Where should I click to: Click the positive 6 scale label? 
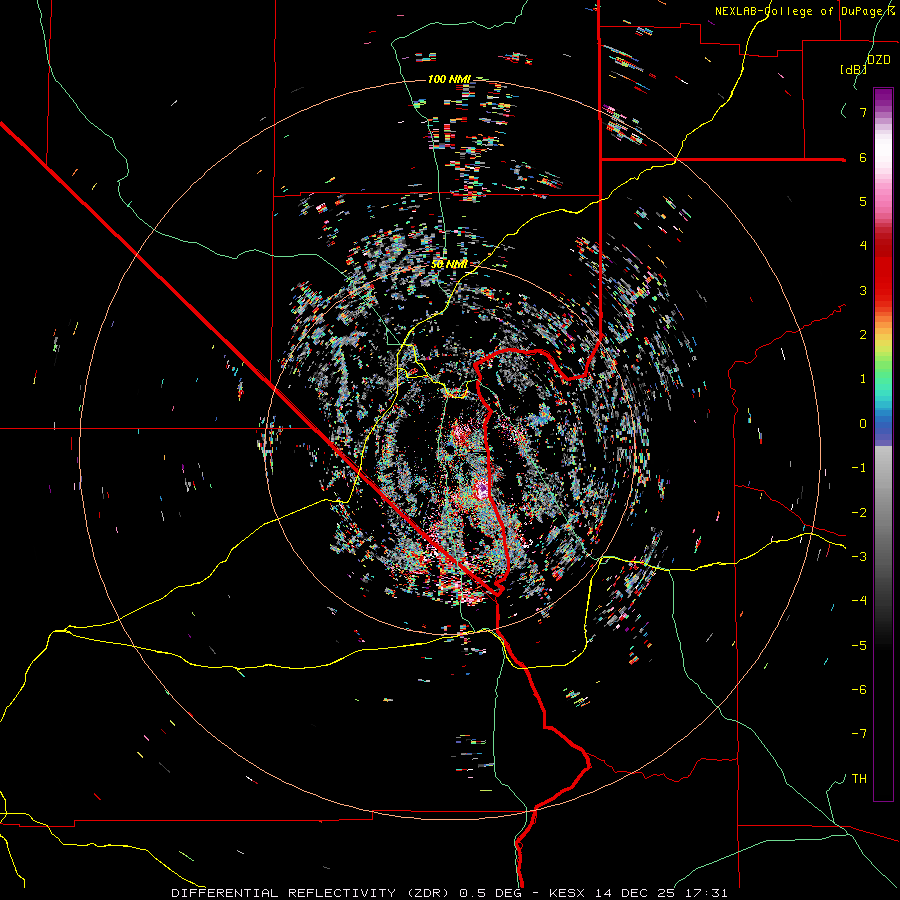tap(863, 157)
